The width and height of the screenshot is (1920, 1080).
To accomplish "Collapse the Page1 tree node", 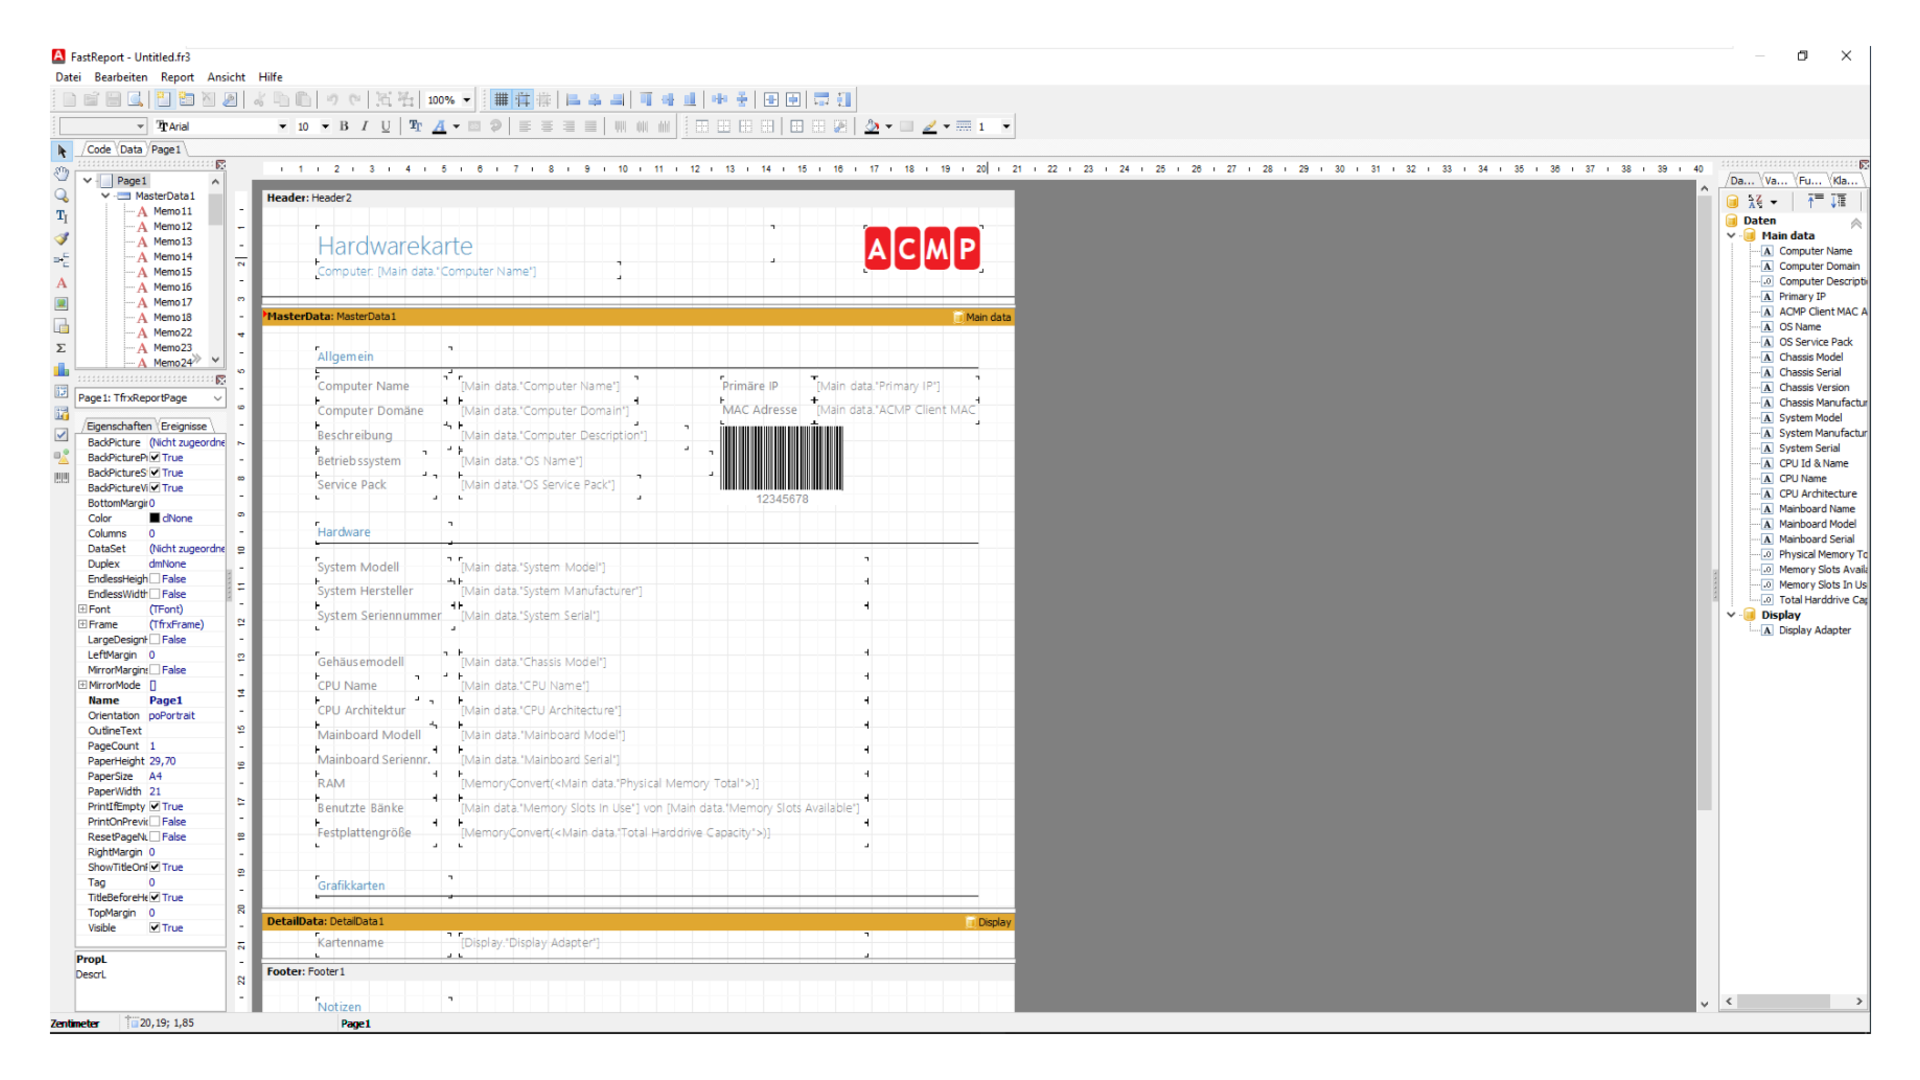I will point(88,181).
